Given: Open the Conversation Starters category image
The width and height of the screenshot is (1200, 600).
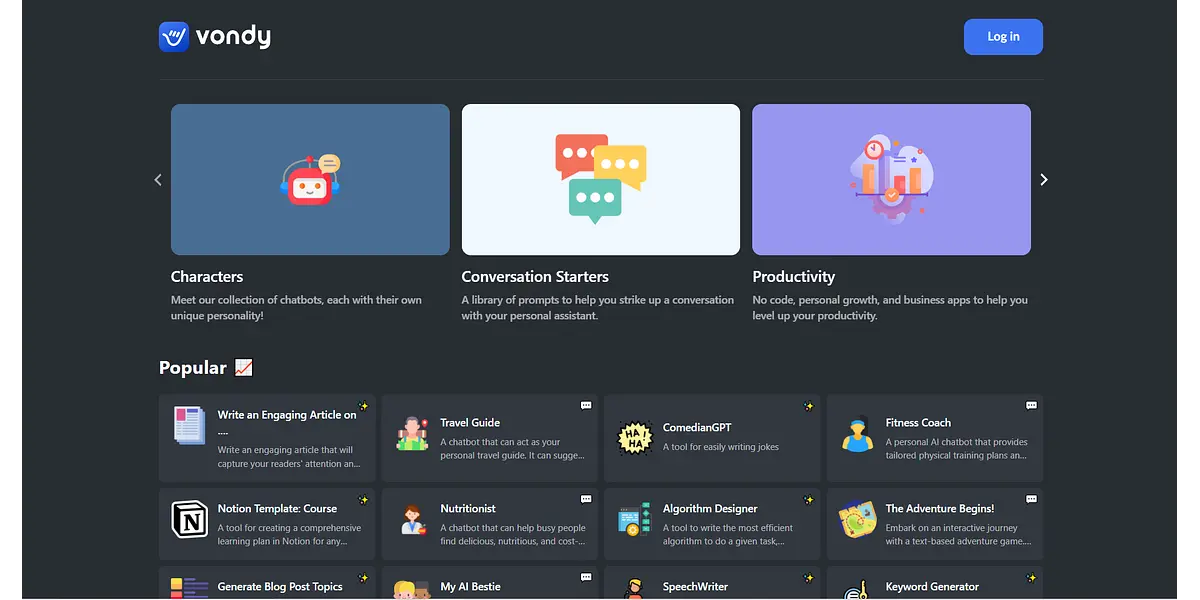Looking at the screenshot, I should [600, 180].
